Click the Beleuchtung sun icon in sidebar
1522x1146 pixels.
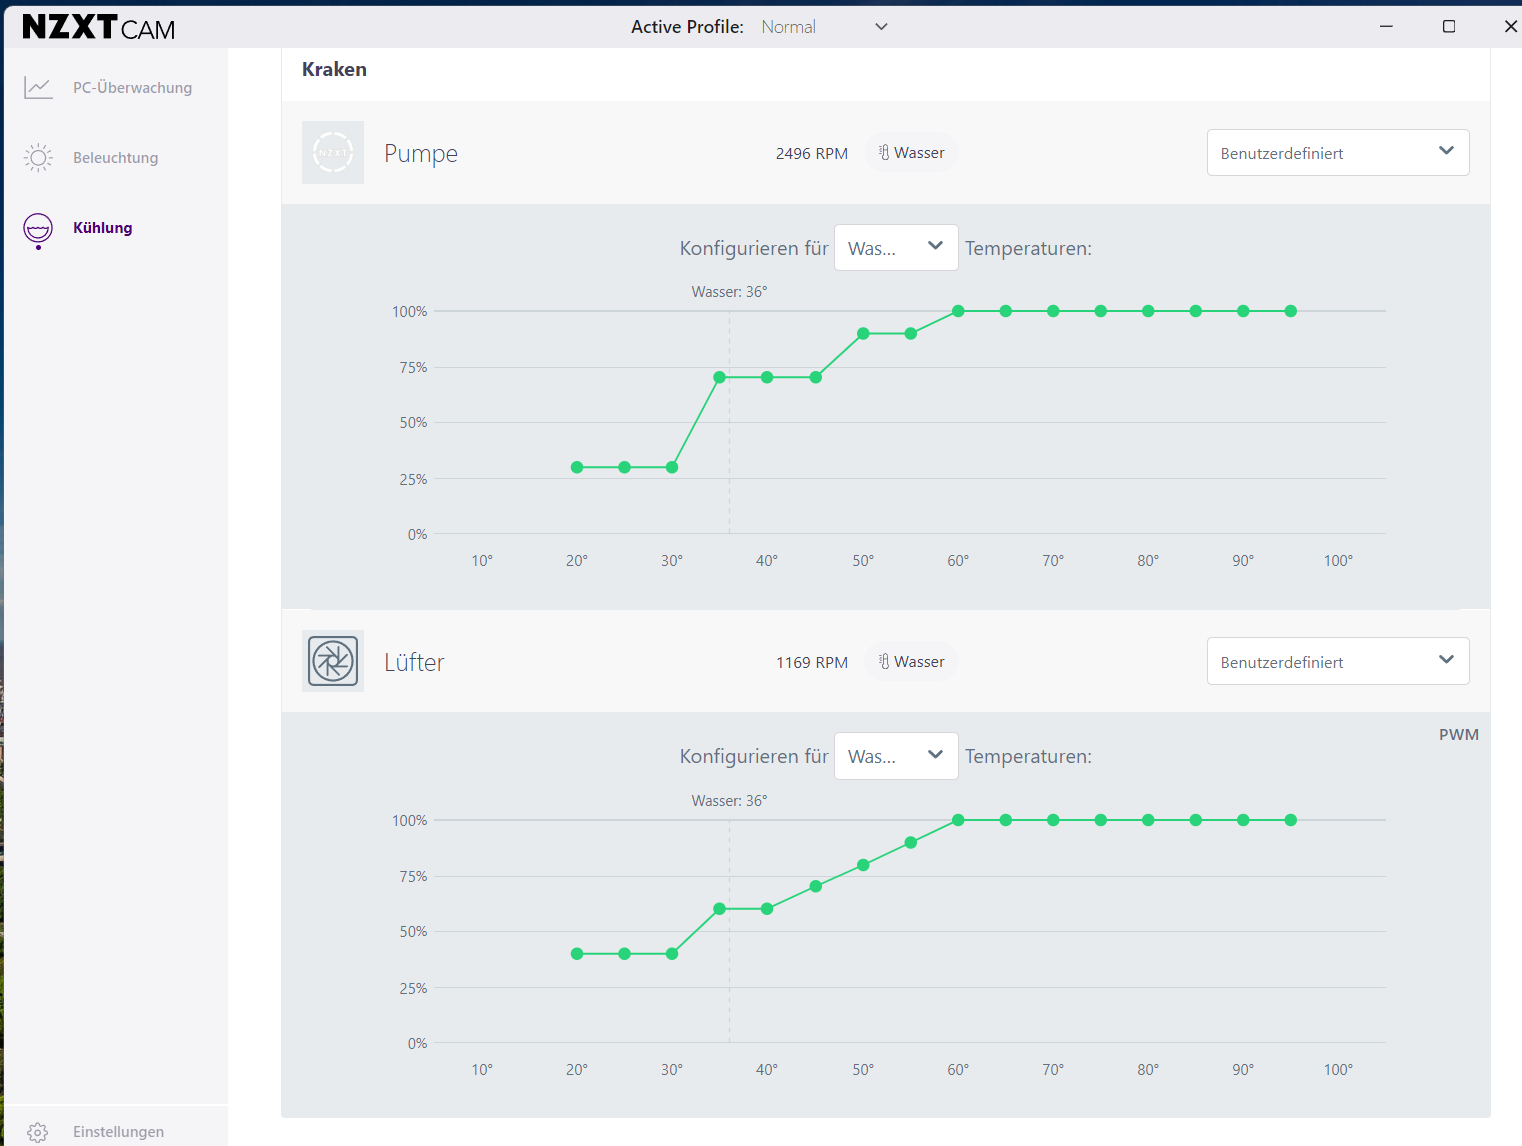pyautogui.click(x=38, y=158)
